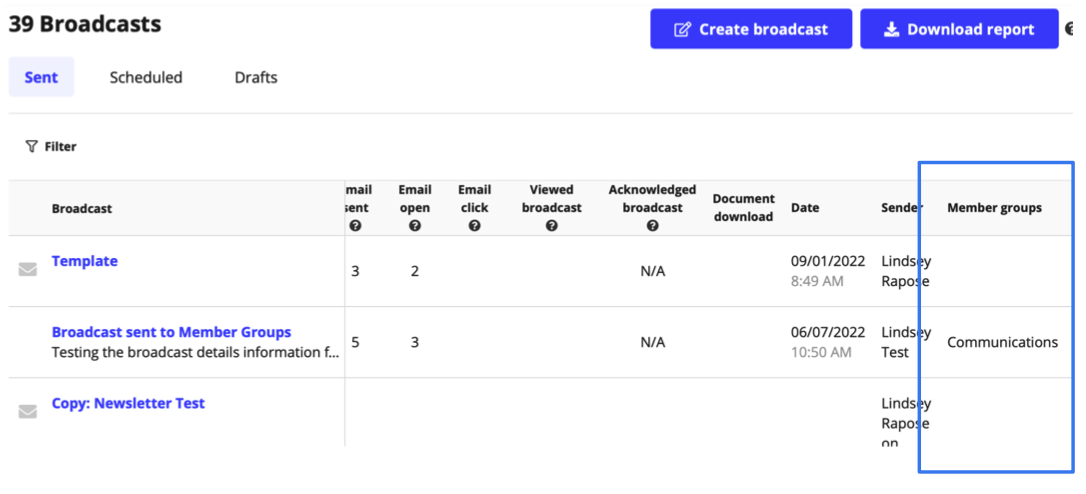Select the Sent tab
Viewport: 1086px width, 494px height.
[x=42, y=77]
